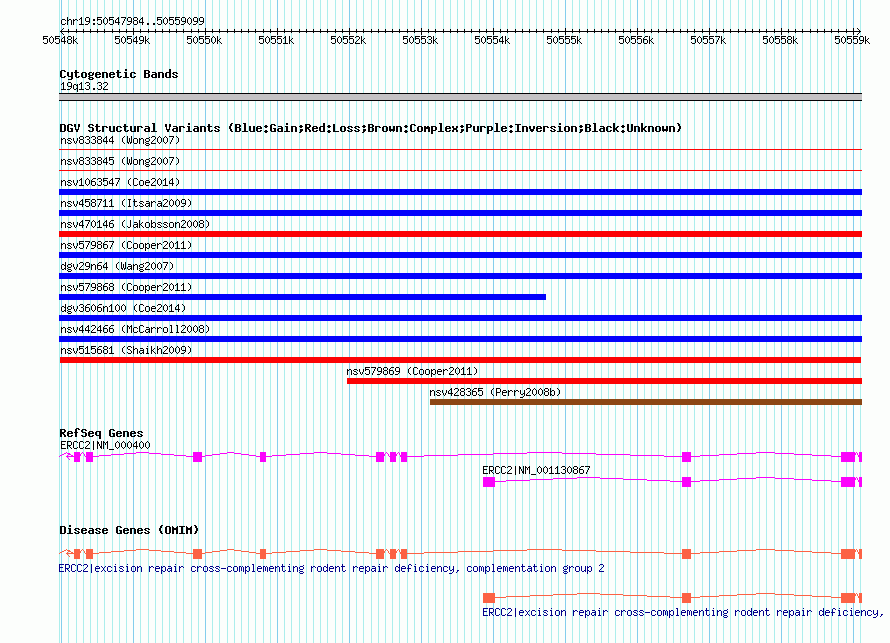Click the red bar under nsv579869
The image size is (890, 643).
[x=604, y=381]
